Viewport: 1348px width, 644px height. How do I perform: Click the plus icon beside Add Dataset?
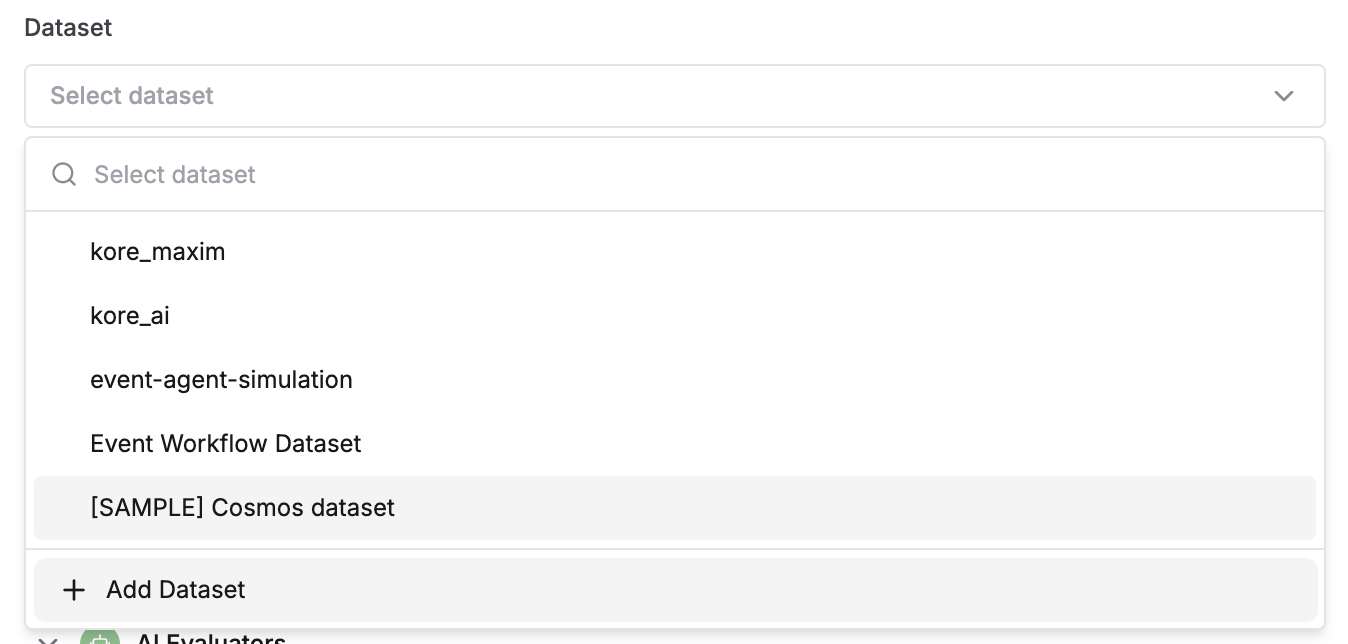(73, 590)
